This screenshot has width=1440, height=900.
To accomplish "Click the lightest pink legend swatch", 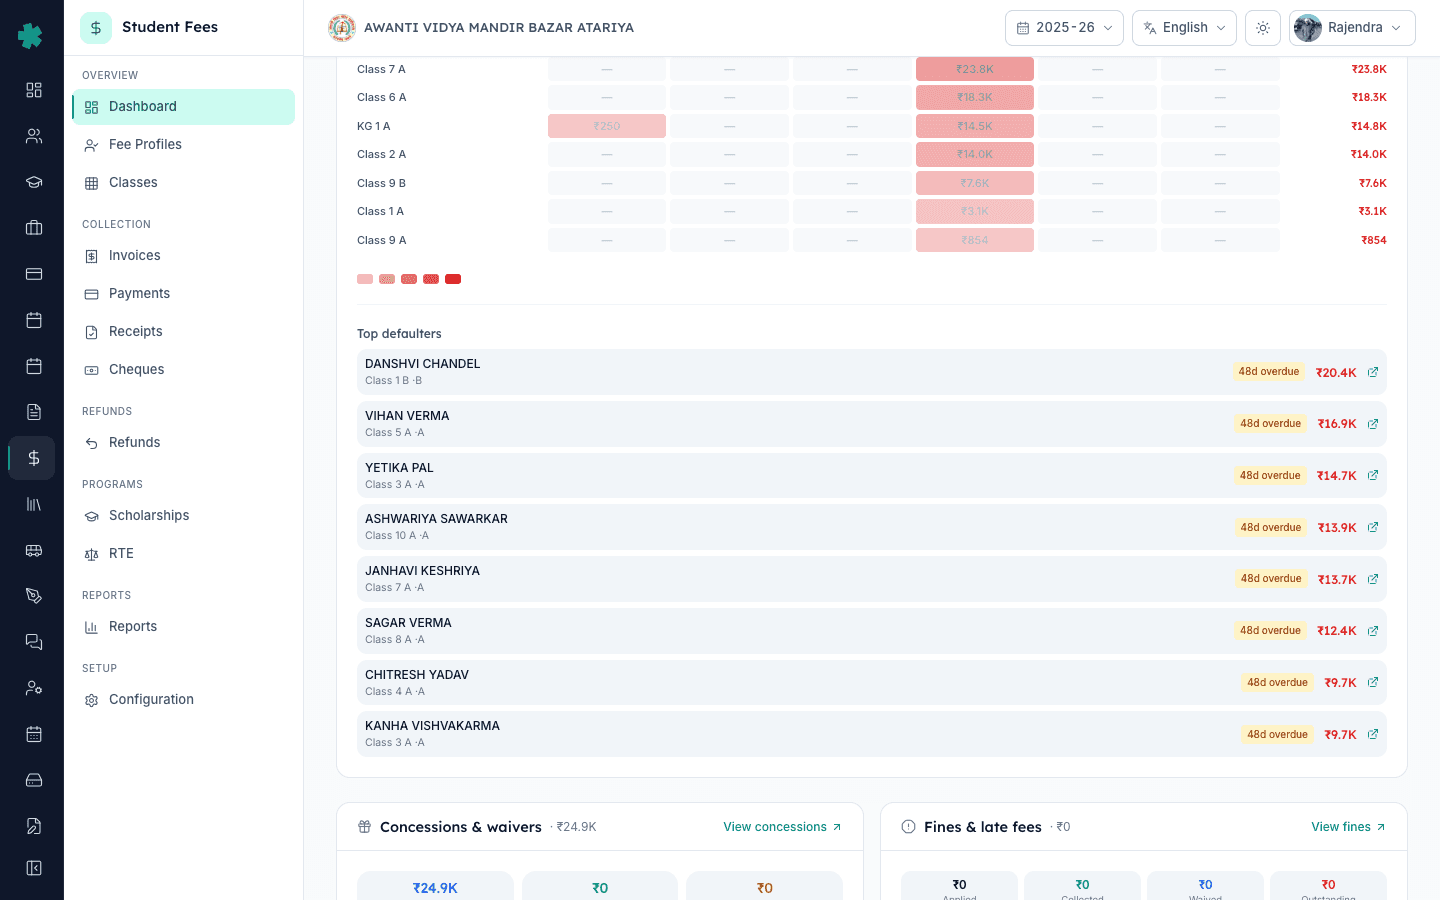I will [x=365, y=279].
